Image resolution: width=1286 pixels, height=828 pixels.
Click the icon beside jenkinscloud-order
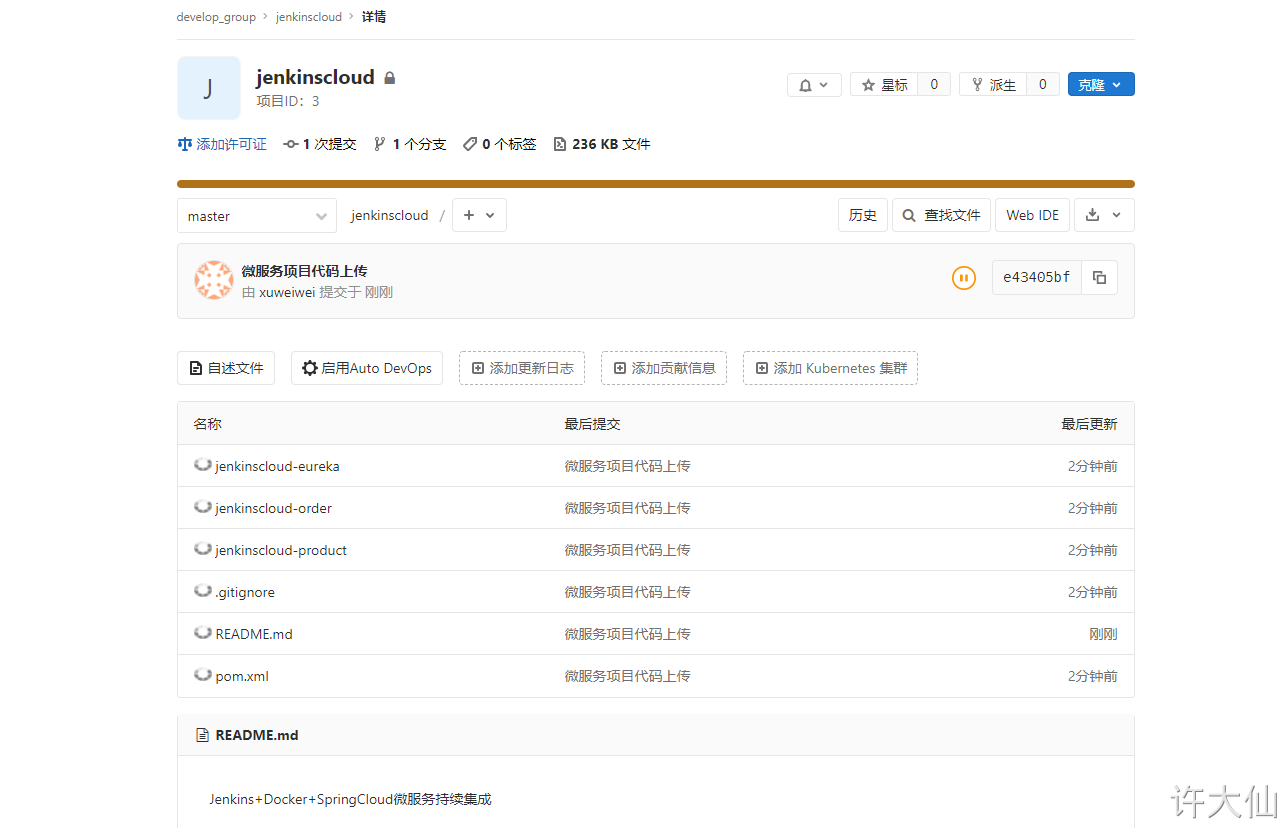203,507
